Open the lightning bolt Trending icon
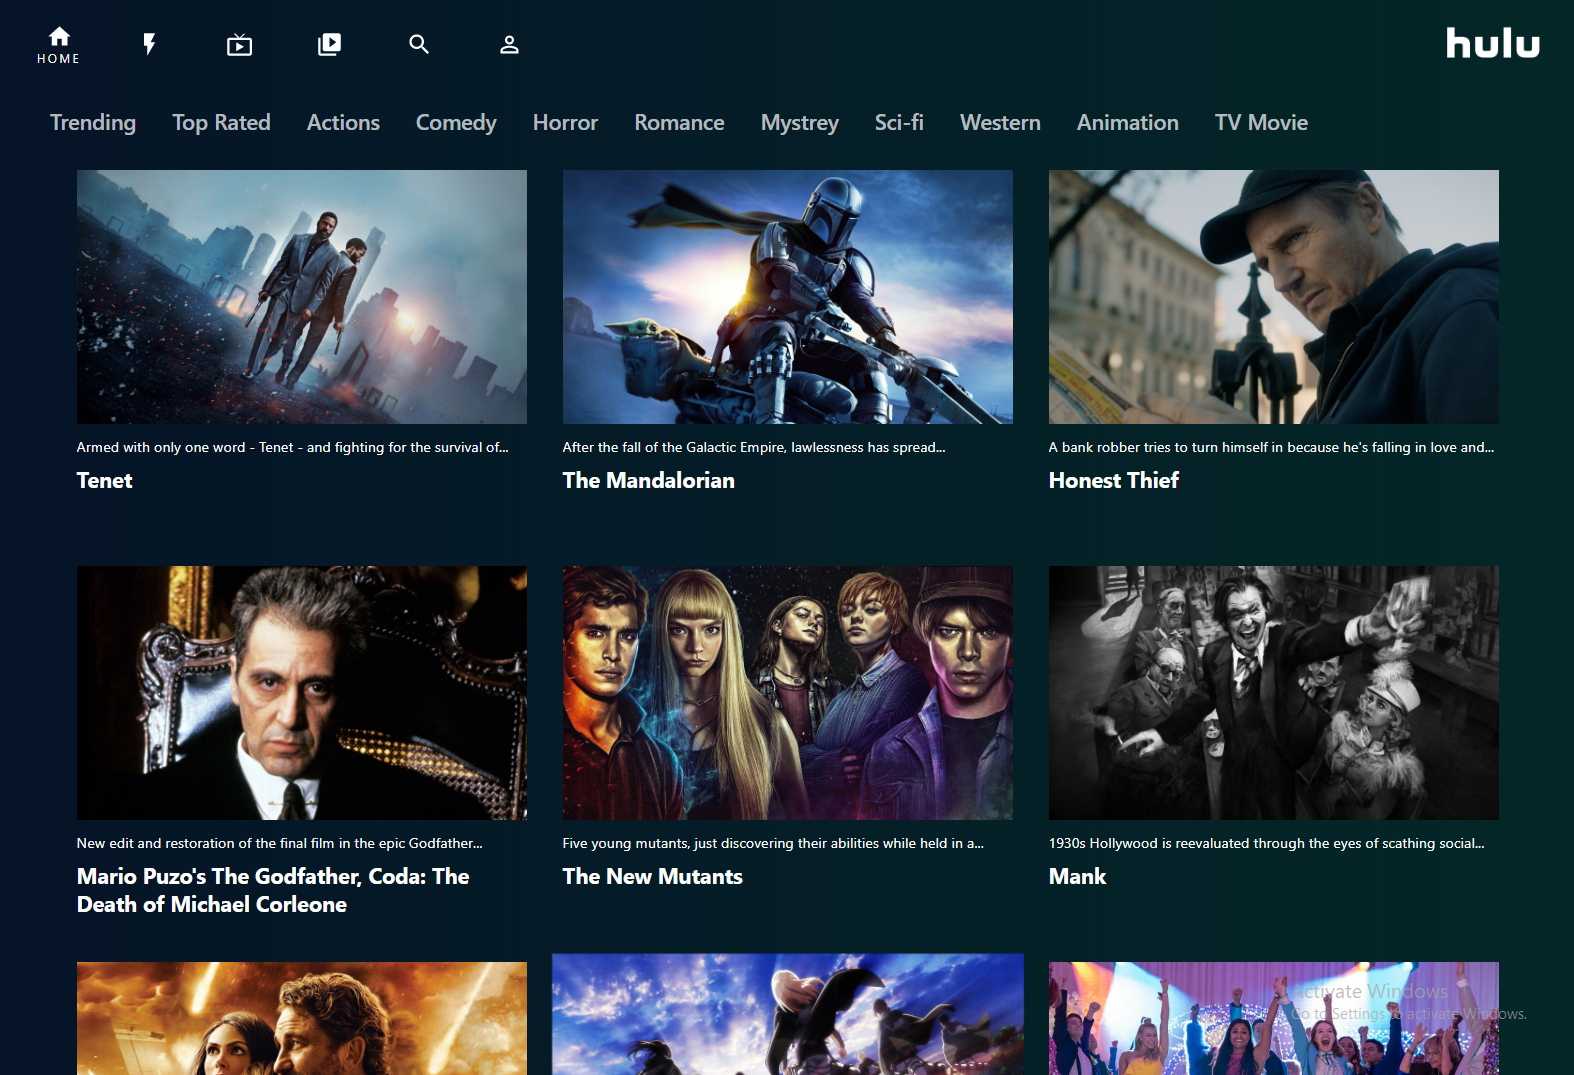Screen dimensions: 1574x1075 click(149, 44)
